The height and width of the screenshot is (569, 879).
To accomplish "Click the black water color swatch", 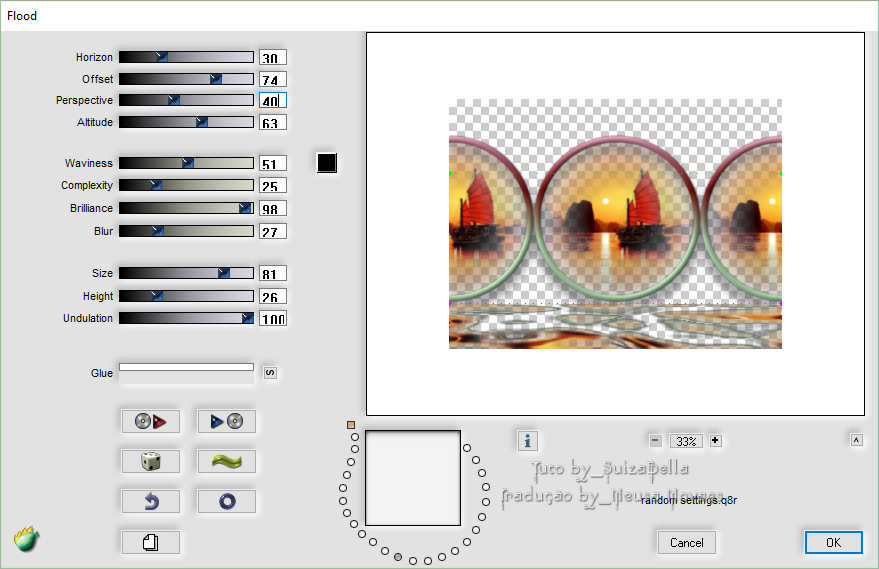I will pos(327,163).
